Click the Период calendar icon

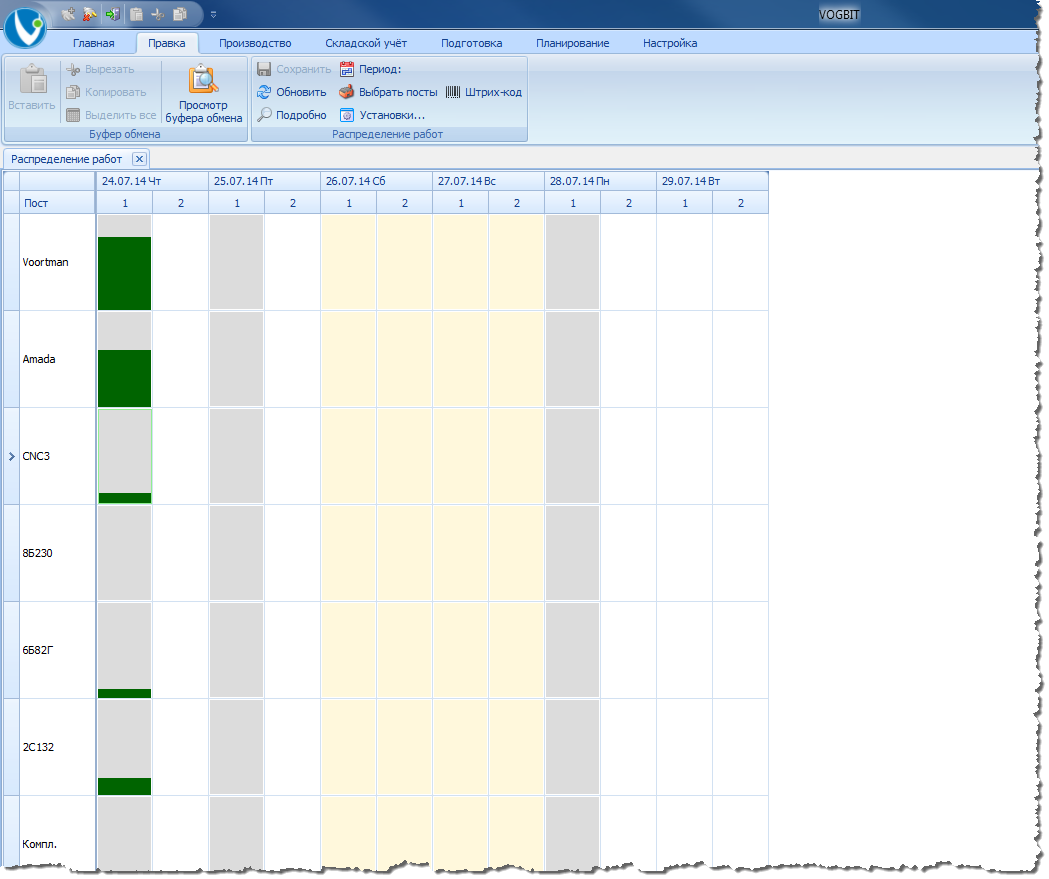pos(347,70)
